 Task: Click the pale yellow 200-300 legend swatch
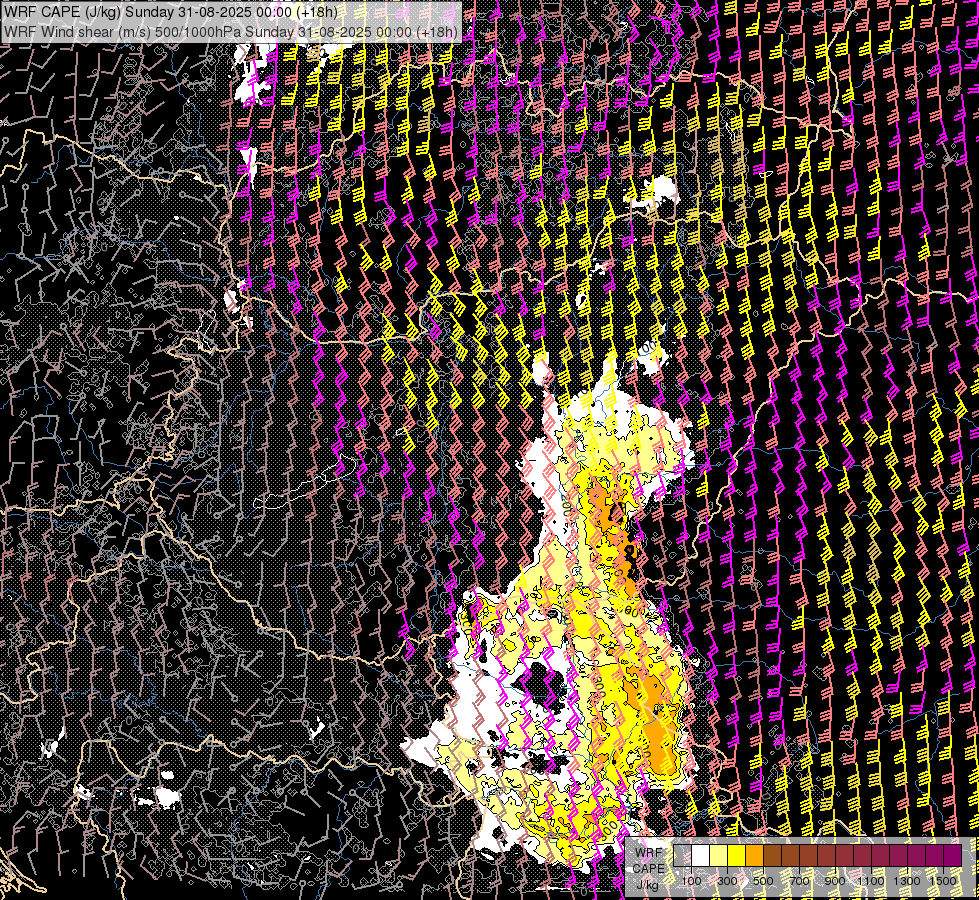[x=719, y=855]
